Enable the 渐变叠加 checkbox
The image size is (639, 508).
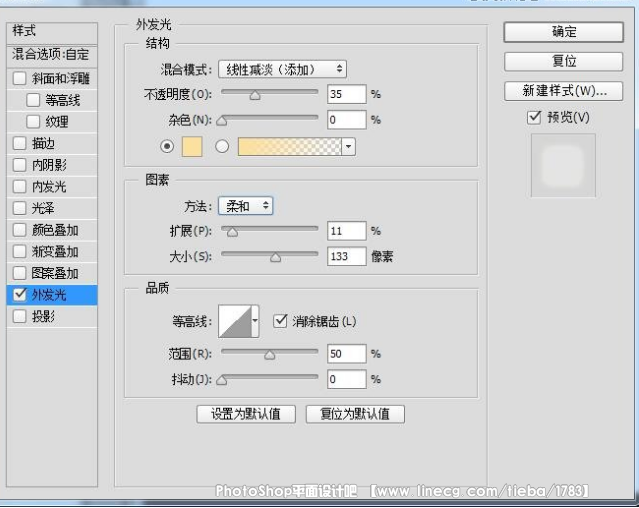pyautogui.click(x=19, y=251)
